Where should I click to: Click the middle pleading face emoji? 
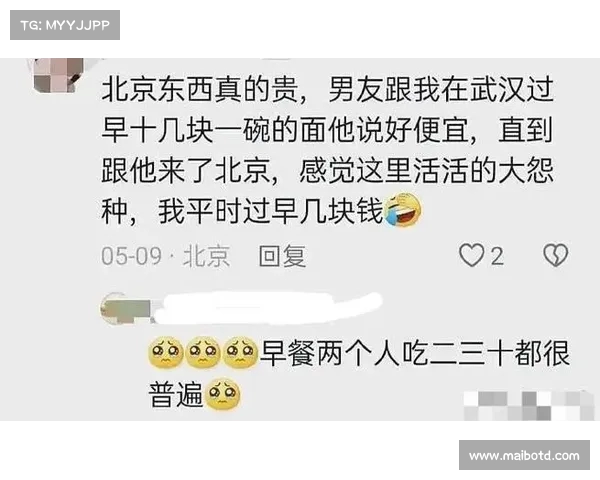point(203,353)
